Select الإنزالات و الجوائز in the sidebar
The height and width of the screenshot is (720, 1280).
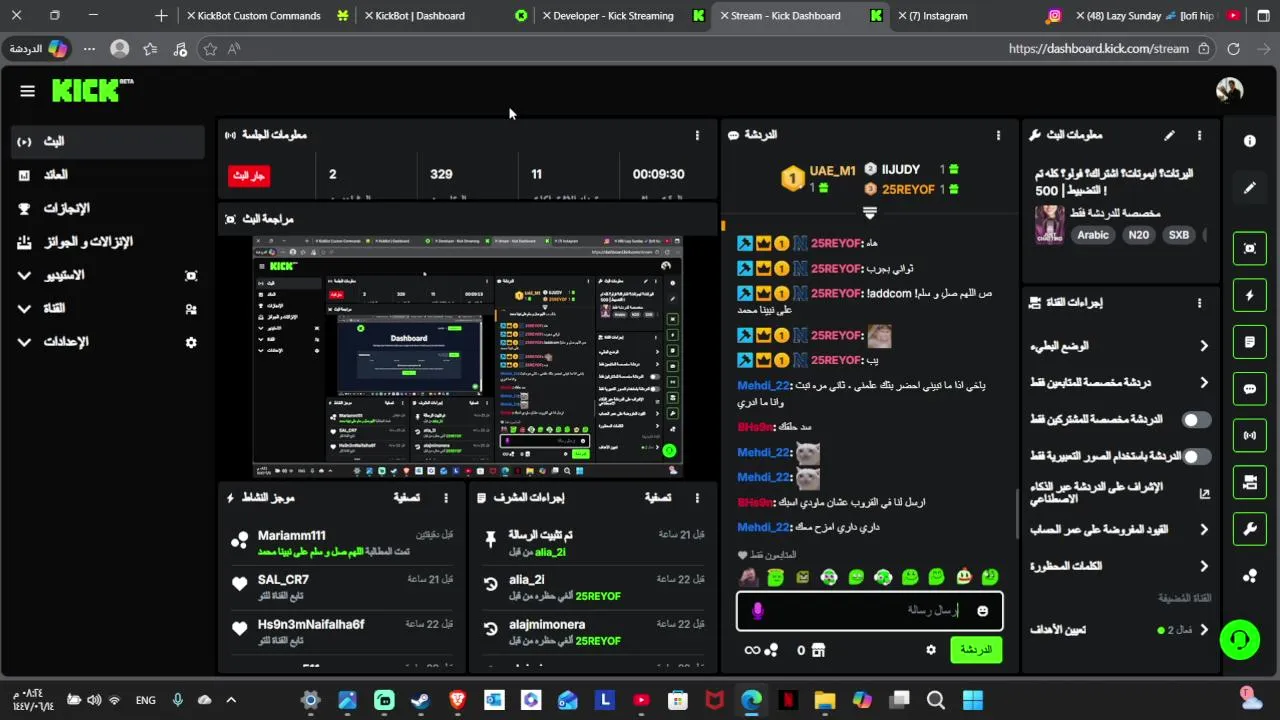107,242
